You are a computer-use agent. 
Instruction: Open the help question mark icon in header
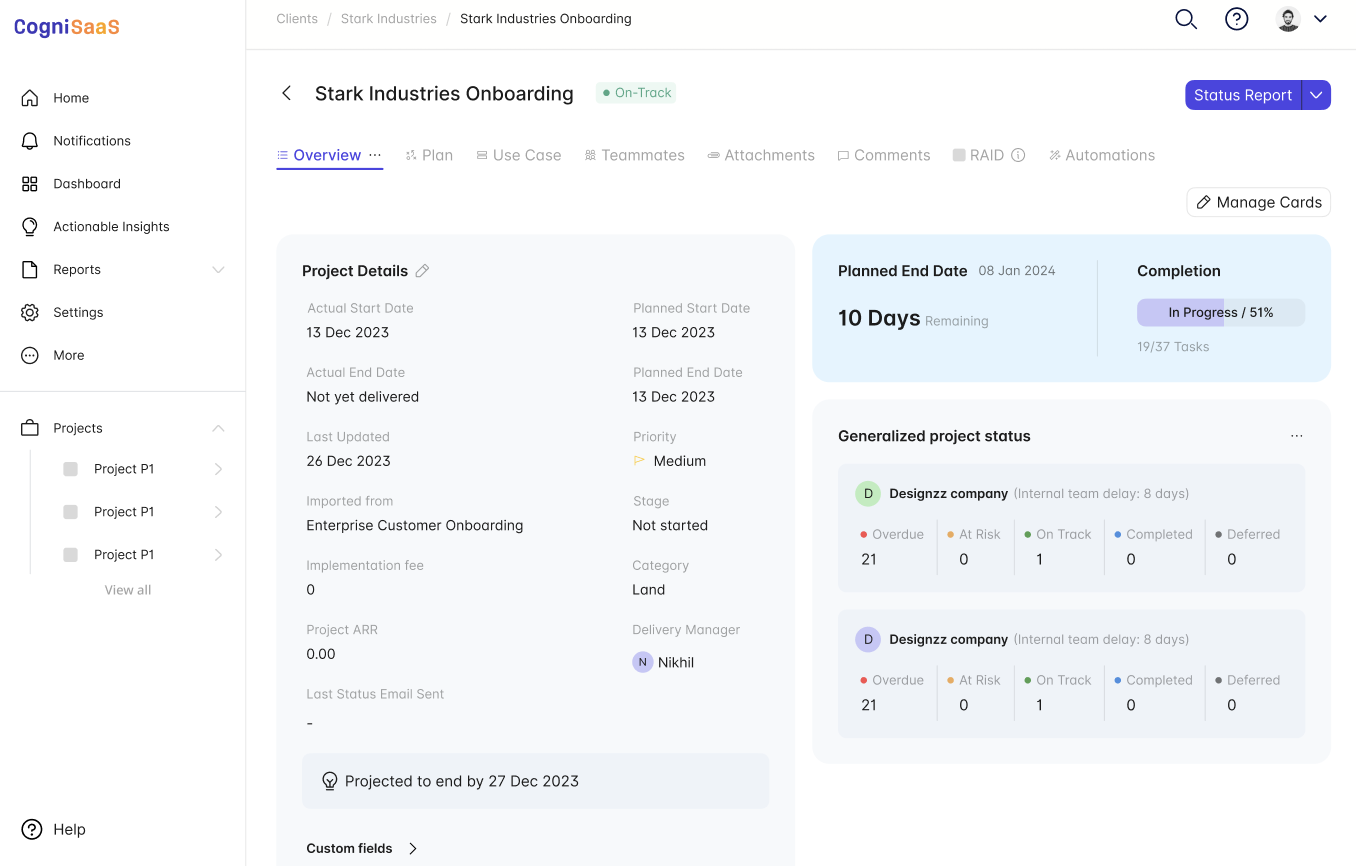click(1237, 19)
